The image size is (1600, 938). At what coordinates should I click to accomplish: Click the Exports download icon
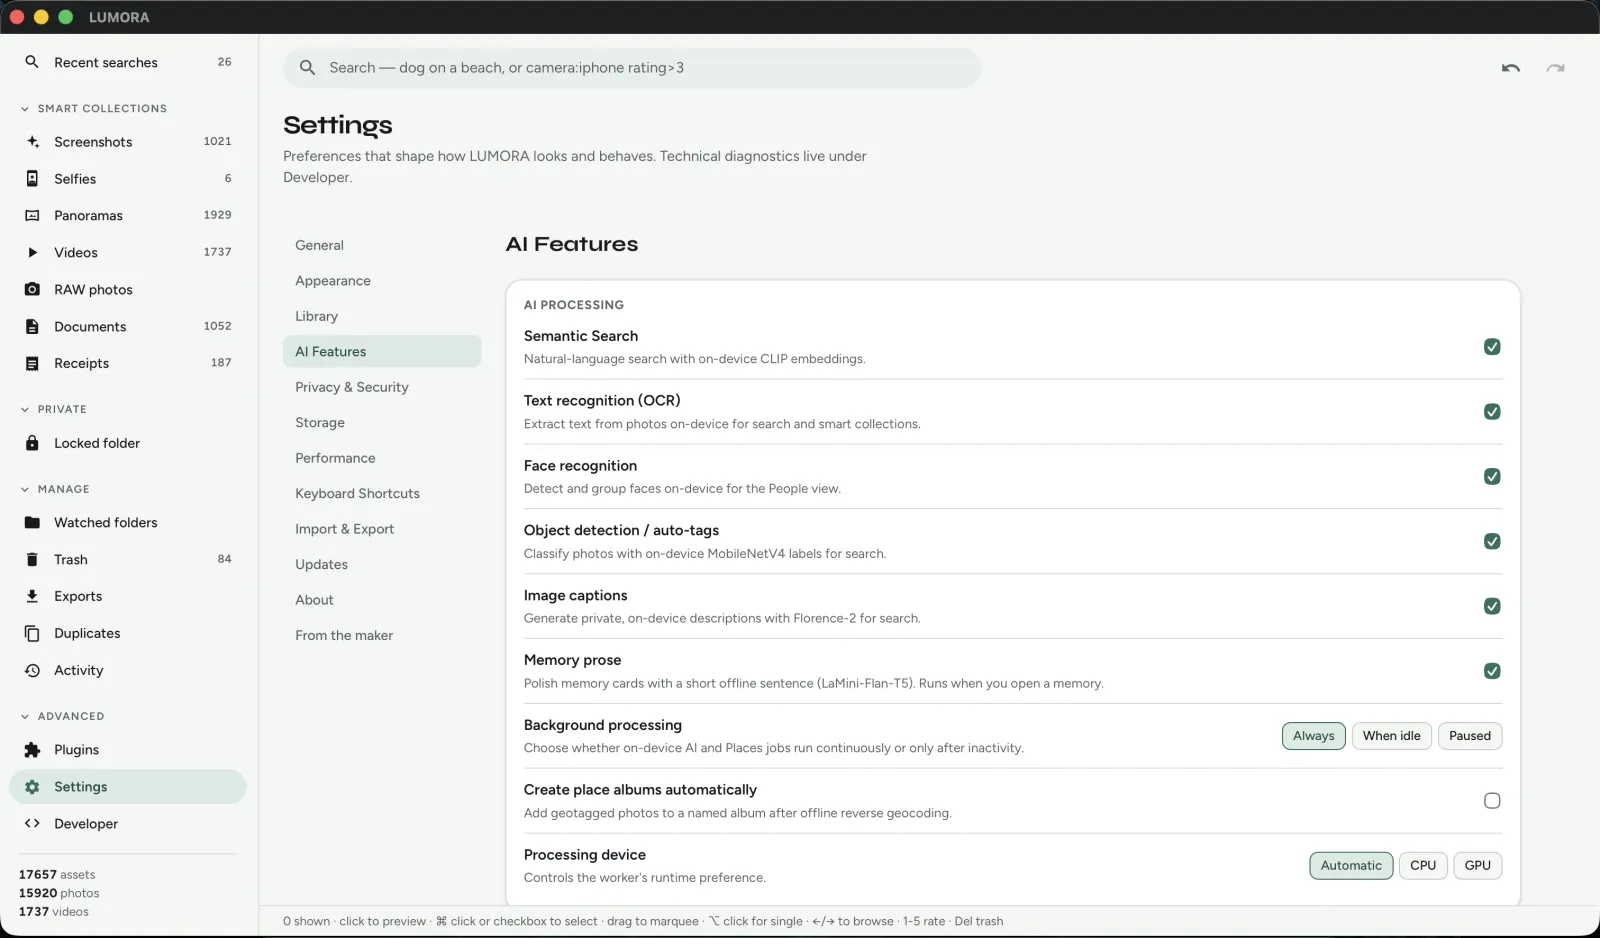click(32, 597)
